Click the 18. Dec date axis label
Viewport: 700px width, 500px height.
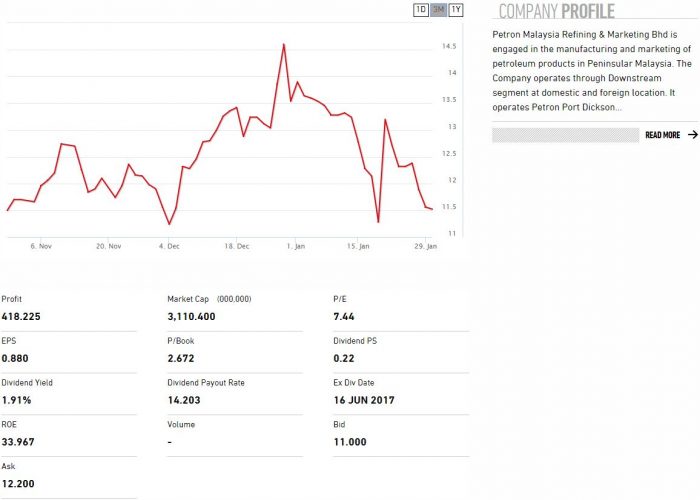point(236,246)
